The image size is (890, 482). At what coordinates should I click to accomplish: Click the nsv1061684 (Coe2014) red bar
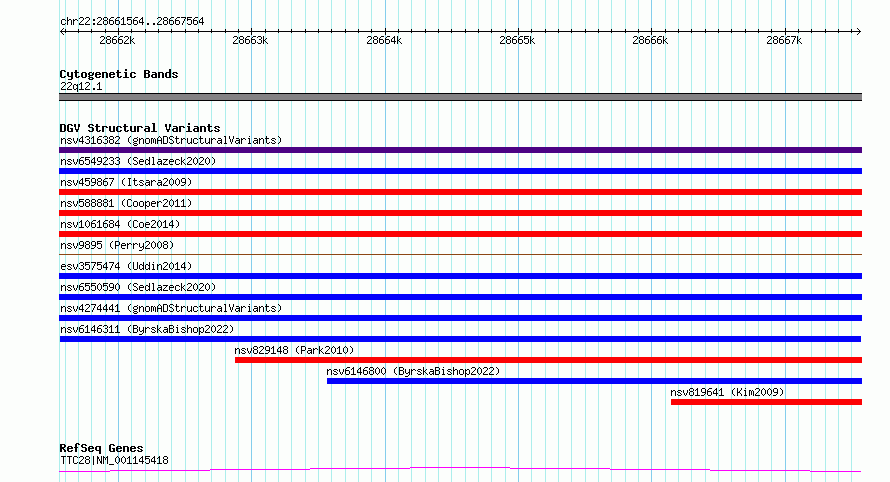click(460, 234)
